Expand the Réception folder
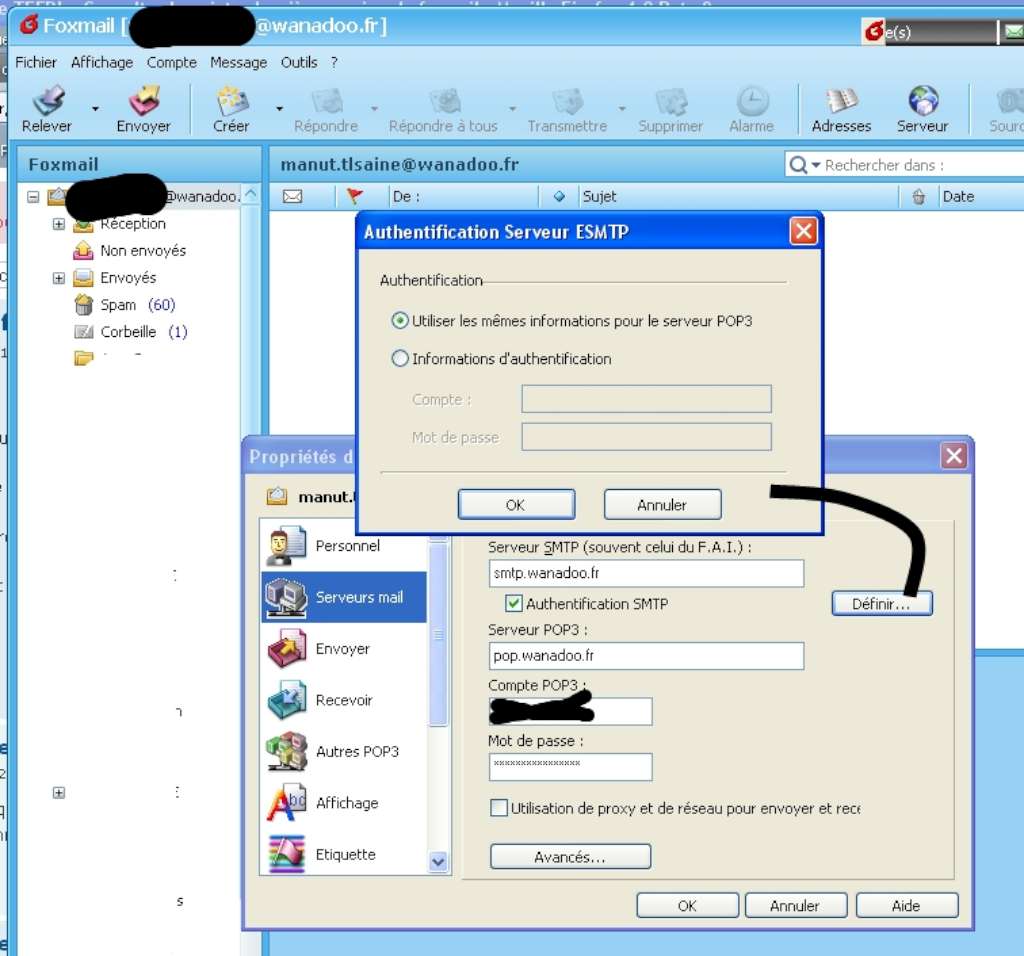 click(x=59, y=224)
